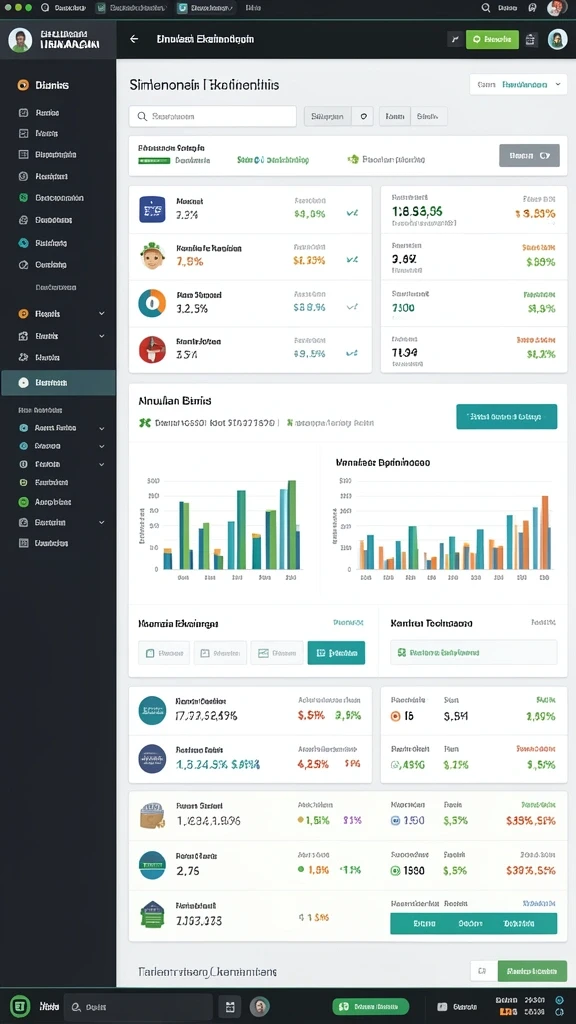Toggle the checkmark in the first list row
This screenshot has width=576, height=1024.
point(352,213)
